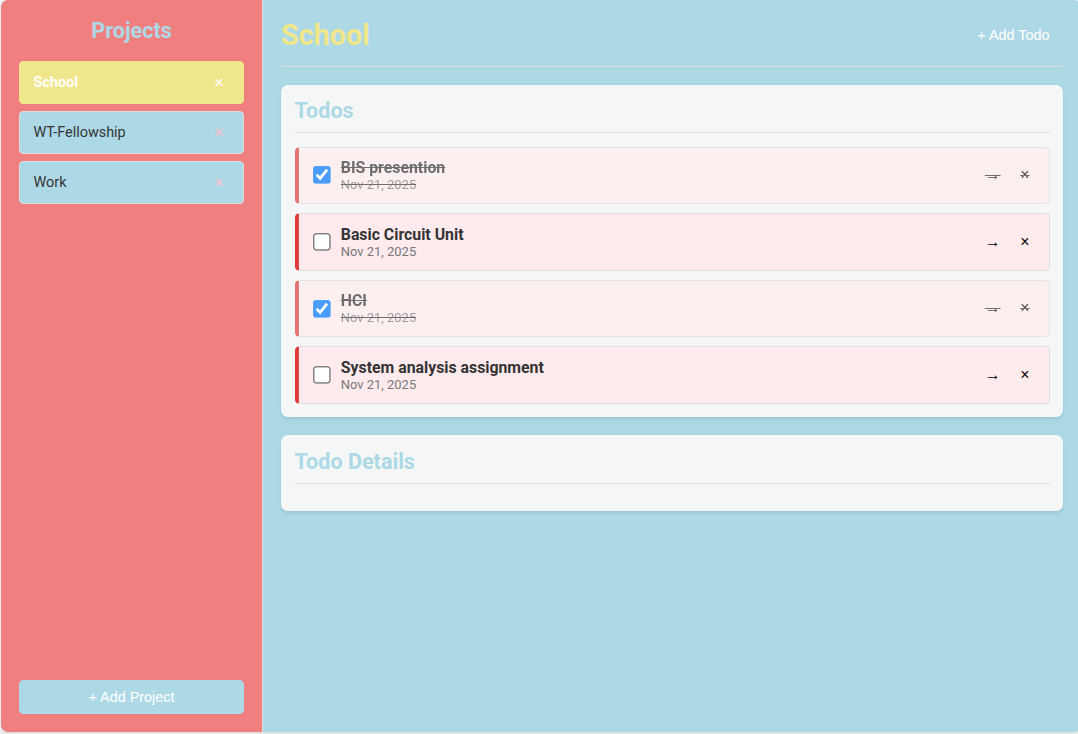Uncheck the BIS presention checkbox
Viewport: 1078px width, 734px height.
[322, 175]
